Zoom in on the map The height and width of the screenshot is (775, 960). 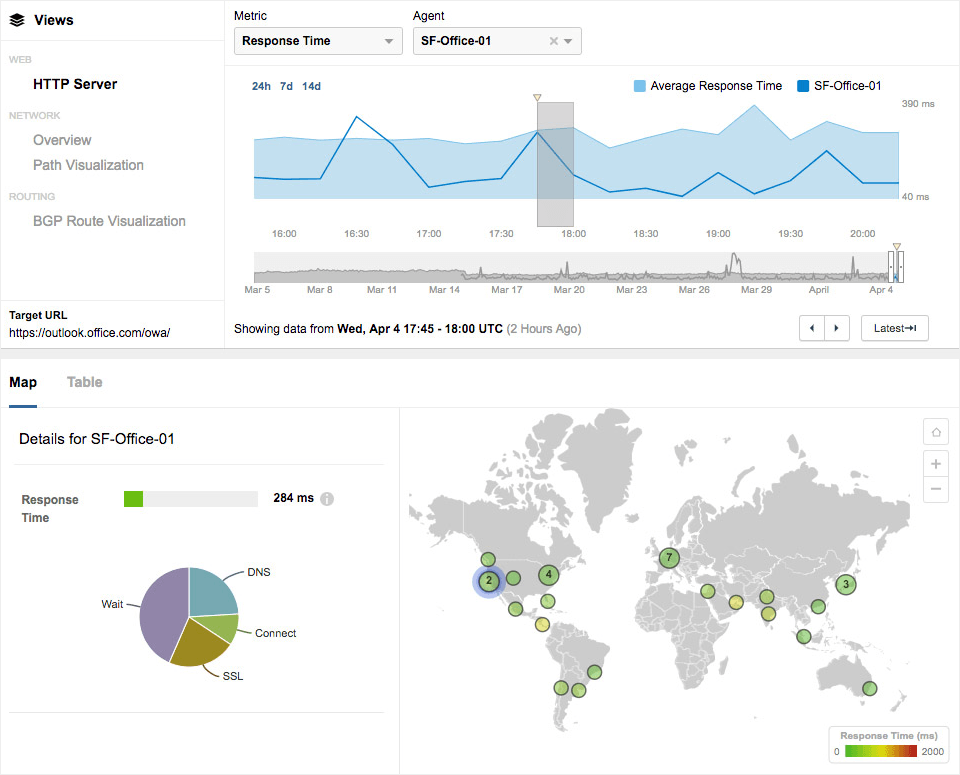tap(936, 464)
